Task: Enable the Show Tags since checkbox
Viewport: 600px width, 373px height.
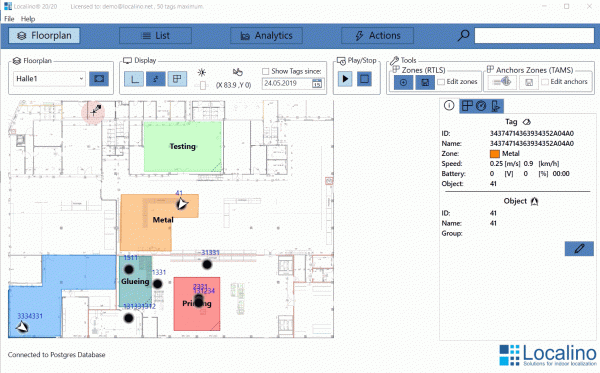Action: (266, 72)
